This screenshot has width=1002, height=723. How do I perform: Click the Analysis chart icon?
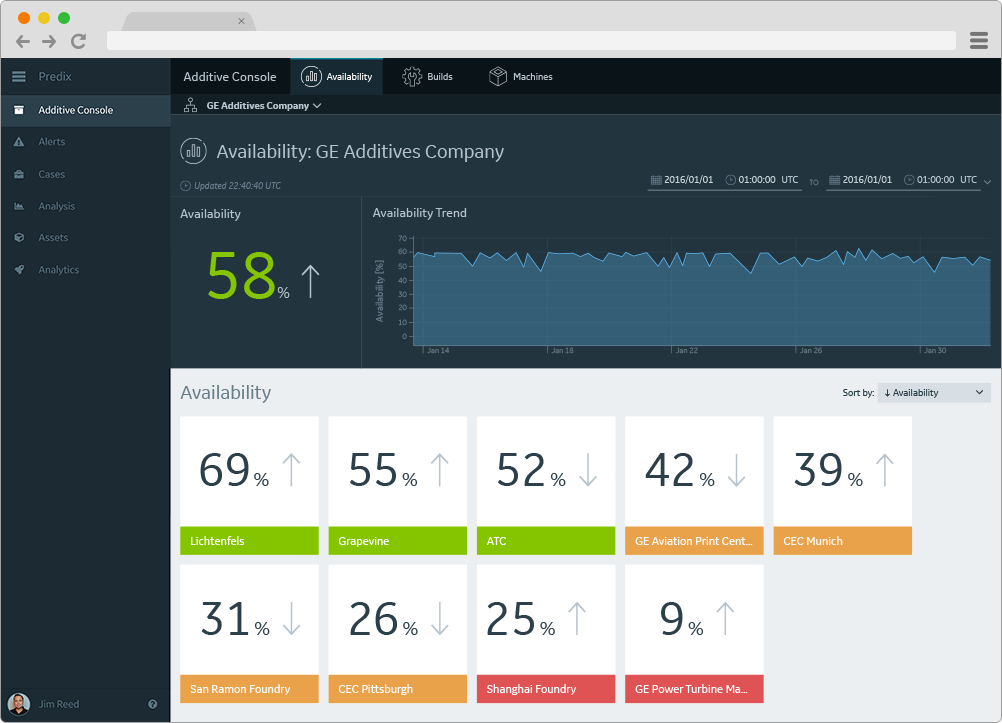point(19,206)
